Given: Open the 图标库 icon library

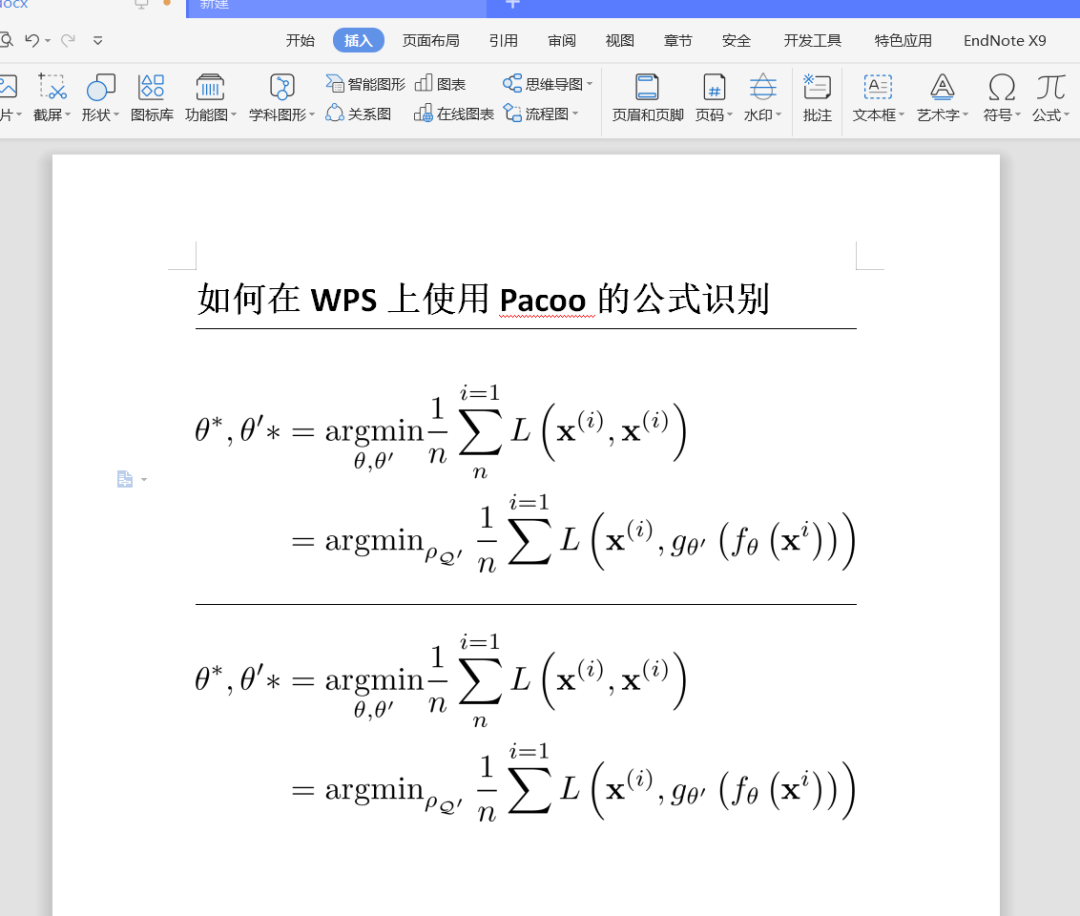Looking at the screenshot, I should click(152, 98).
